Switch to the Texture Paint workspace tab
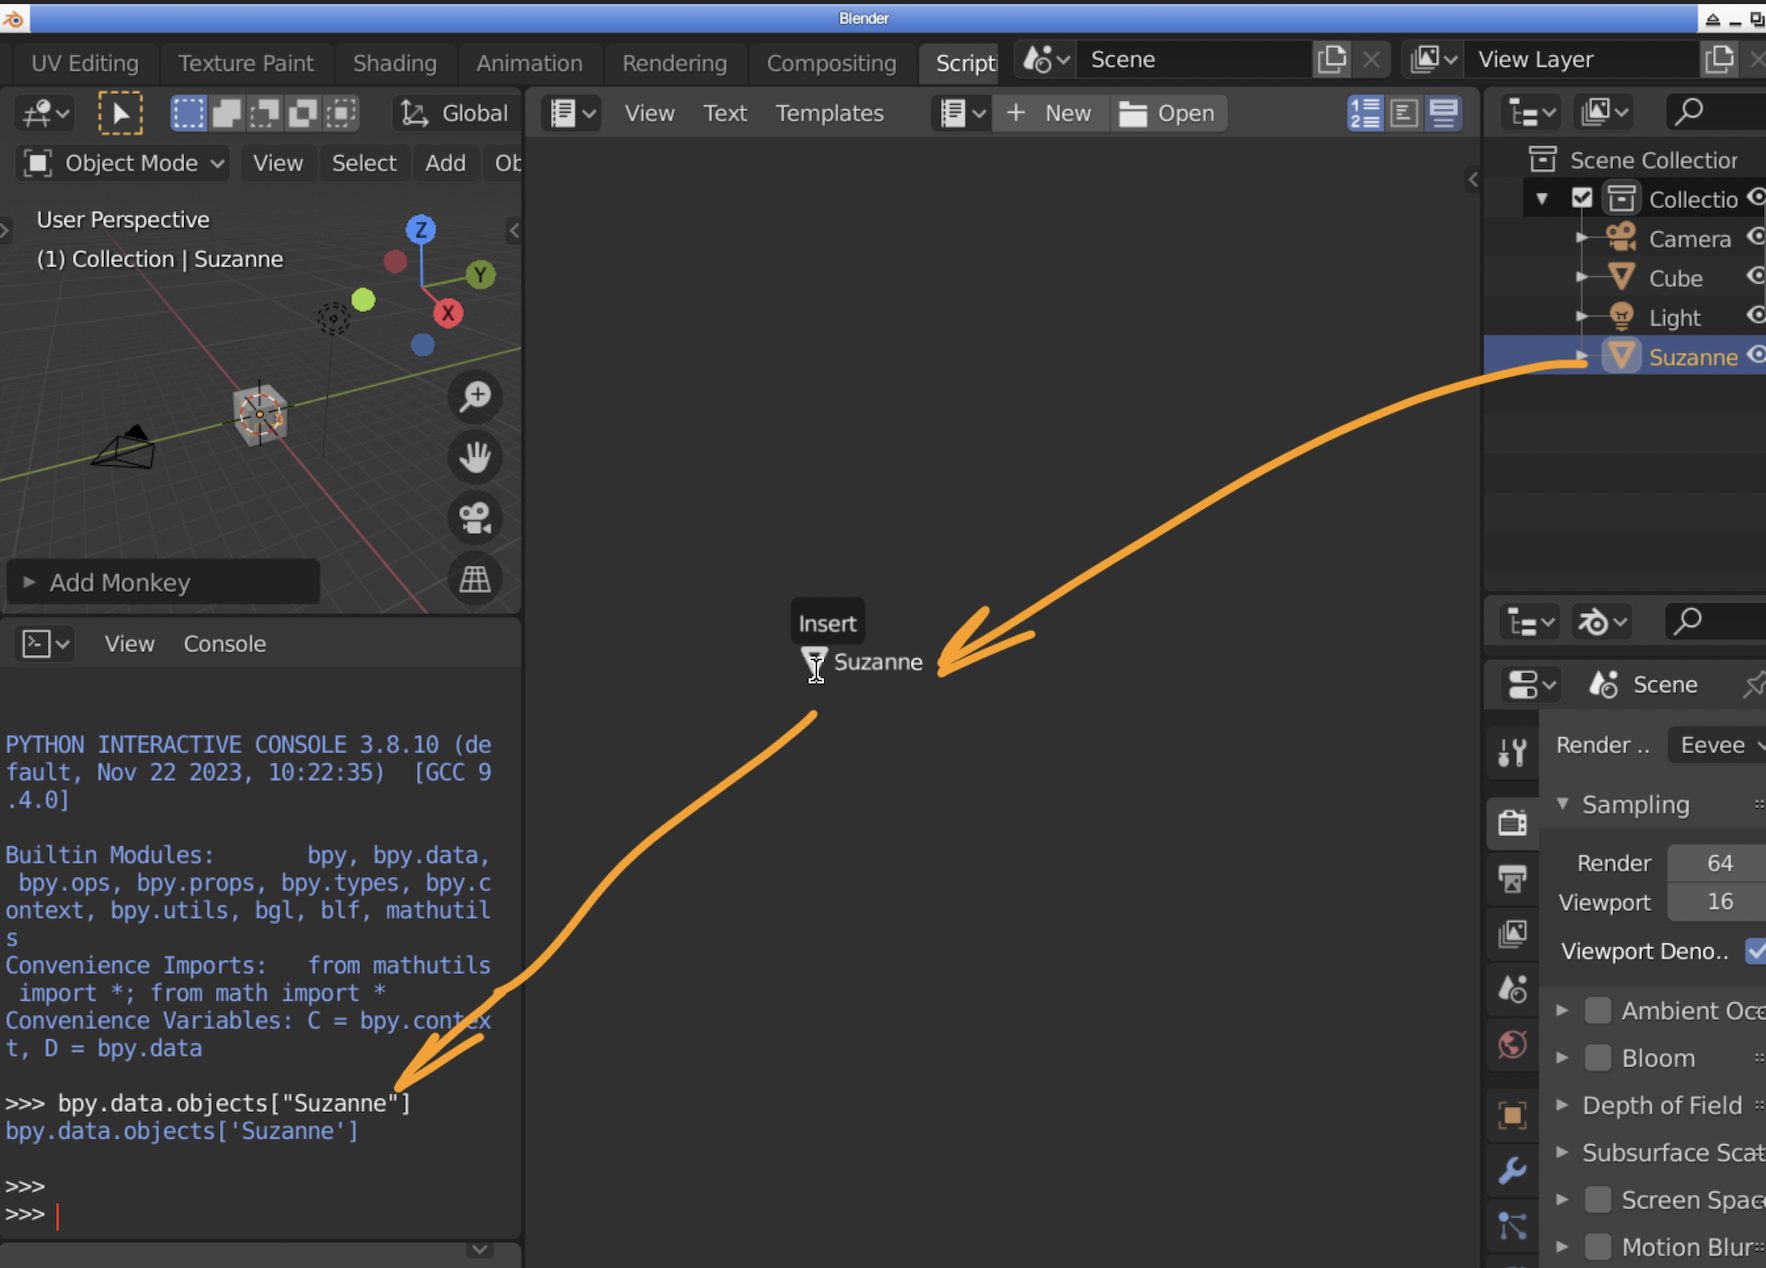 click(245, 63)
